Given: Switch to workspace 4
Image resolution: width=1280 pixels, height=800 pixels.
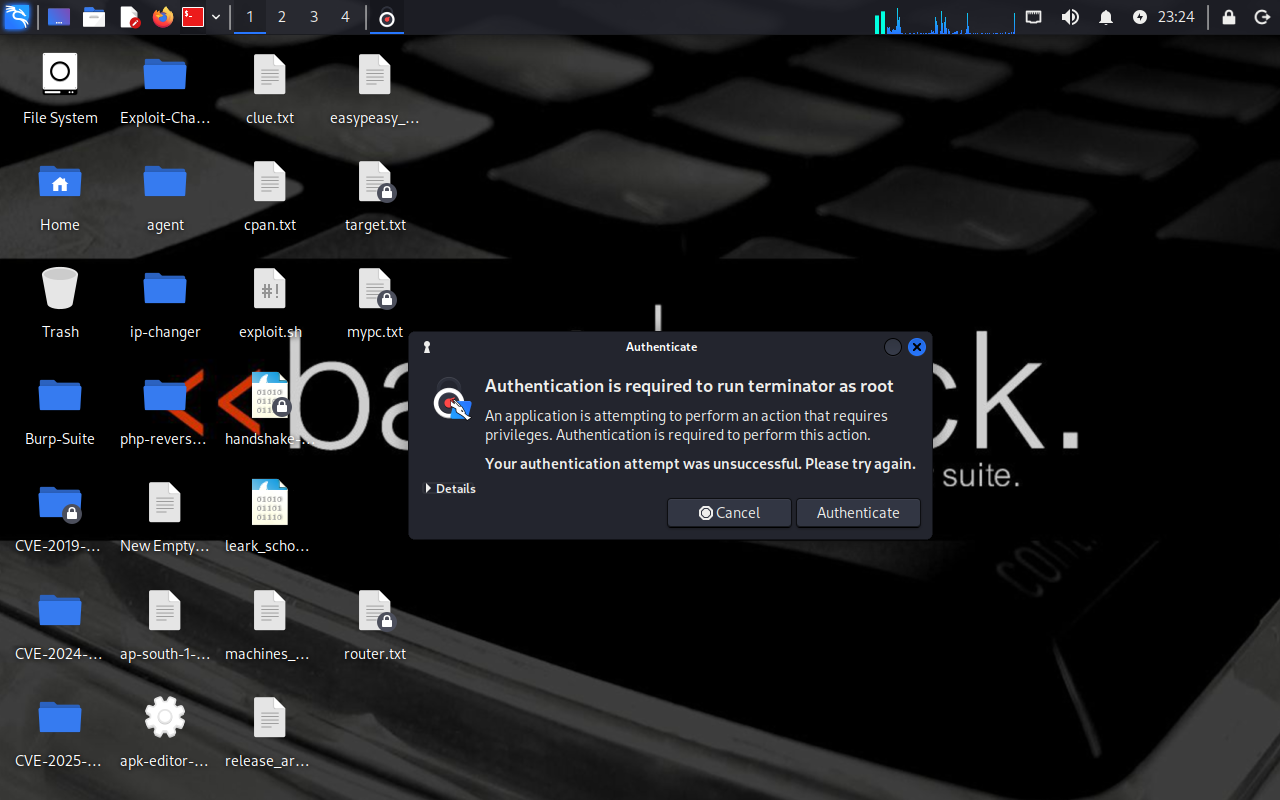Looking at the screenshot, I should [x=345, y=17].
